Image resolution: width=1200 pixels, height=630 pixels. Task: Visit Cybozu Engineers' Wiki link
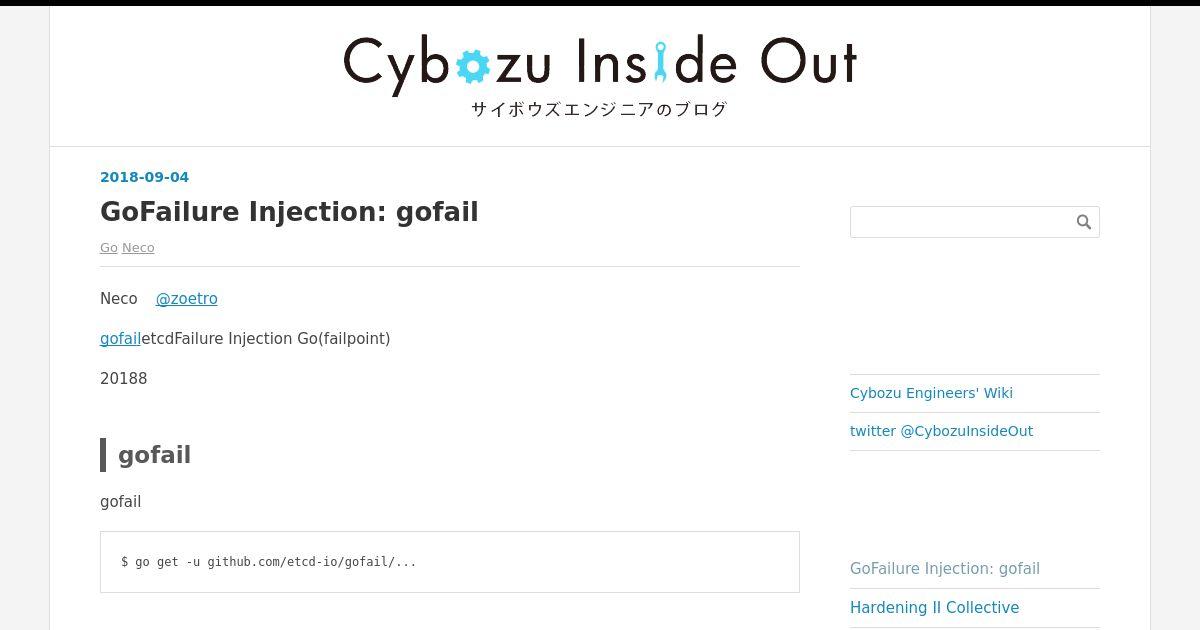click(x=931, y=393)
